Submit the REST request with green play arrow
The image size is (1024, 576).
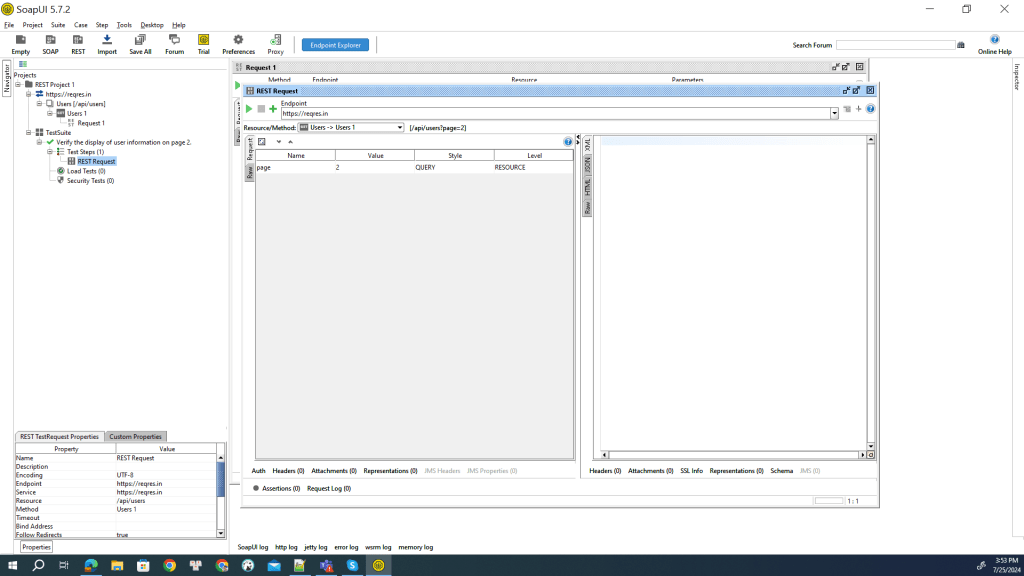(249, 109)
